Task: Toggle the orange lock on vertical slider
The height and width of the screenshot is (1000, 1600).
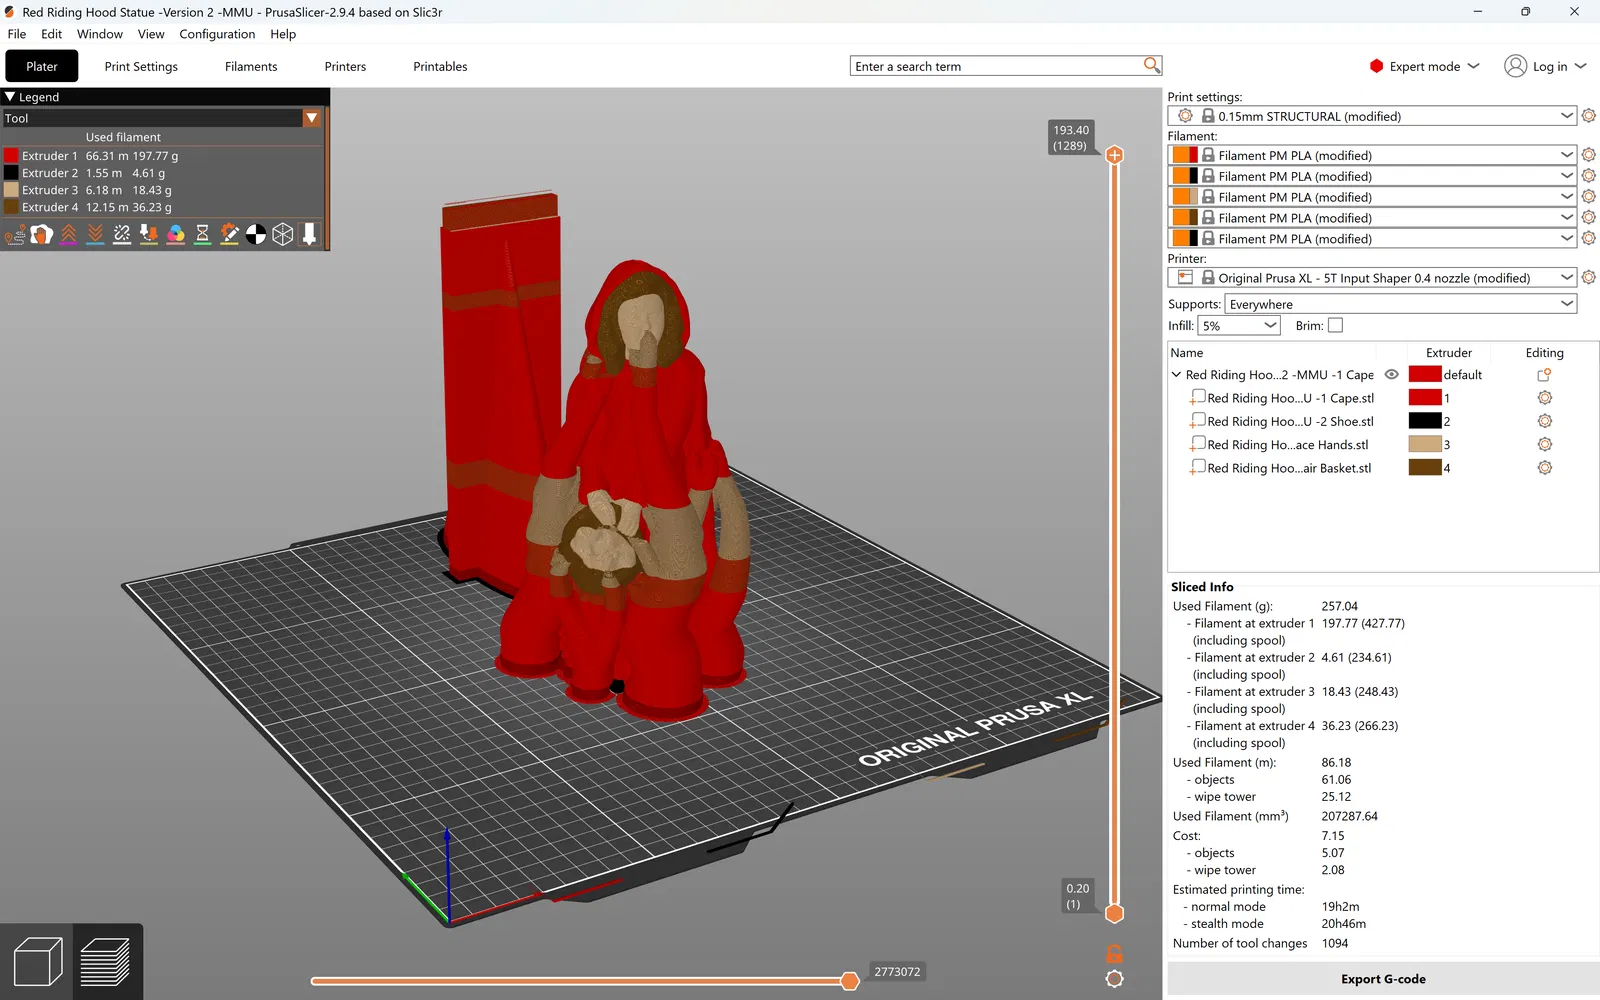Action: [1114, 954]
